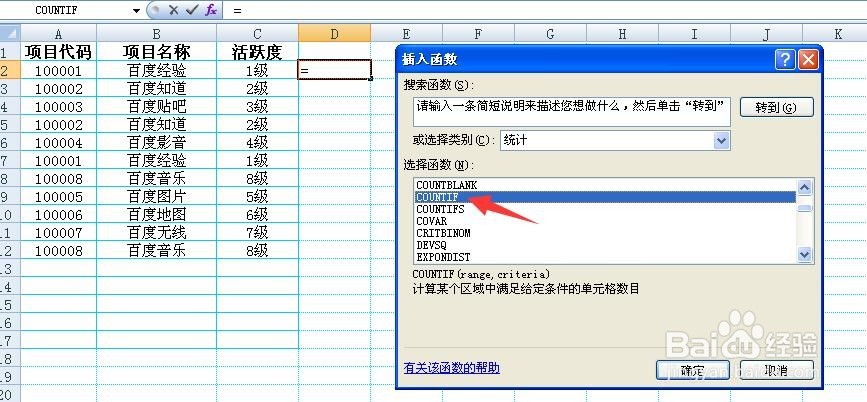Viewport: 867px width, 402px height.
Task: Click cell 7级
Action: click(257, 232)
